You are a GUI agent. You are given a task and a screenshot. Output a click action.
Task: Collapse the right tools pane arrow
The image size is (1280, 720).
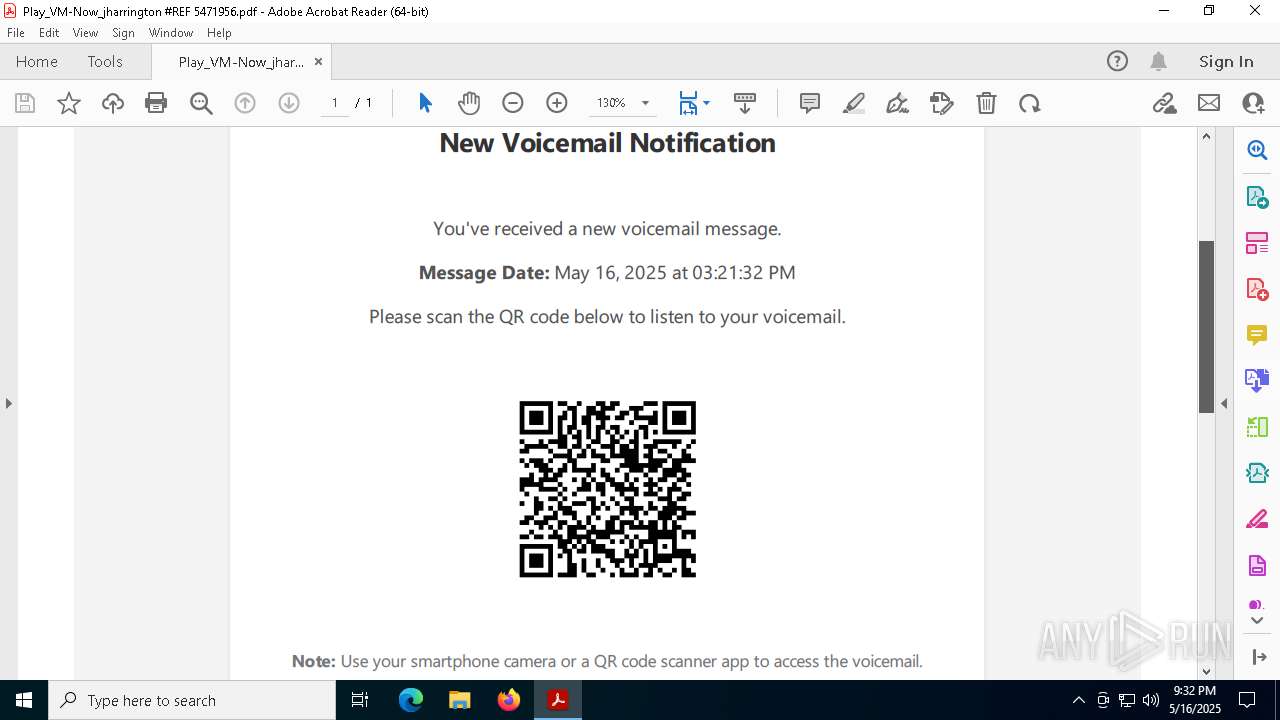[1224, 404]
